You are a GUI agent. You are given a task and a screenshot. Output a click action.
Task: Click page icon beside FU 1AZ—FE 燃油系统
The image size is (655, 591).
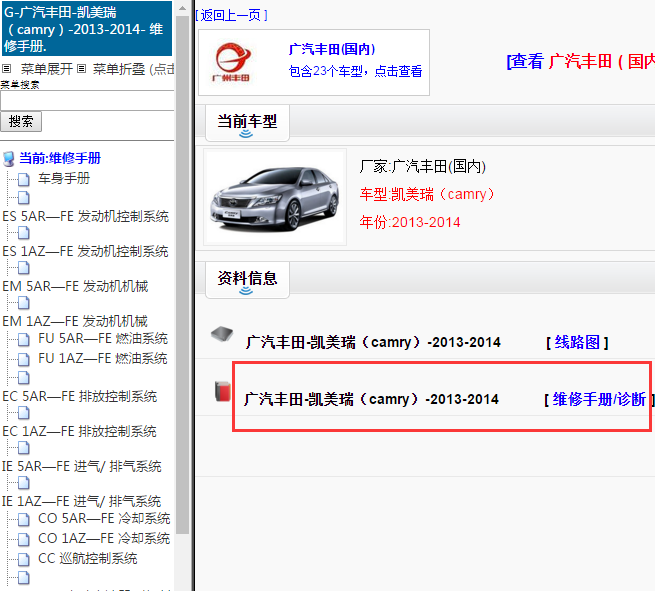(24, 360)
